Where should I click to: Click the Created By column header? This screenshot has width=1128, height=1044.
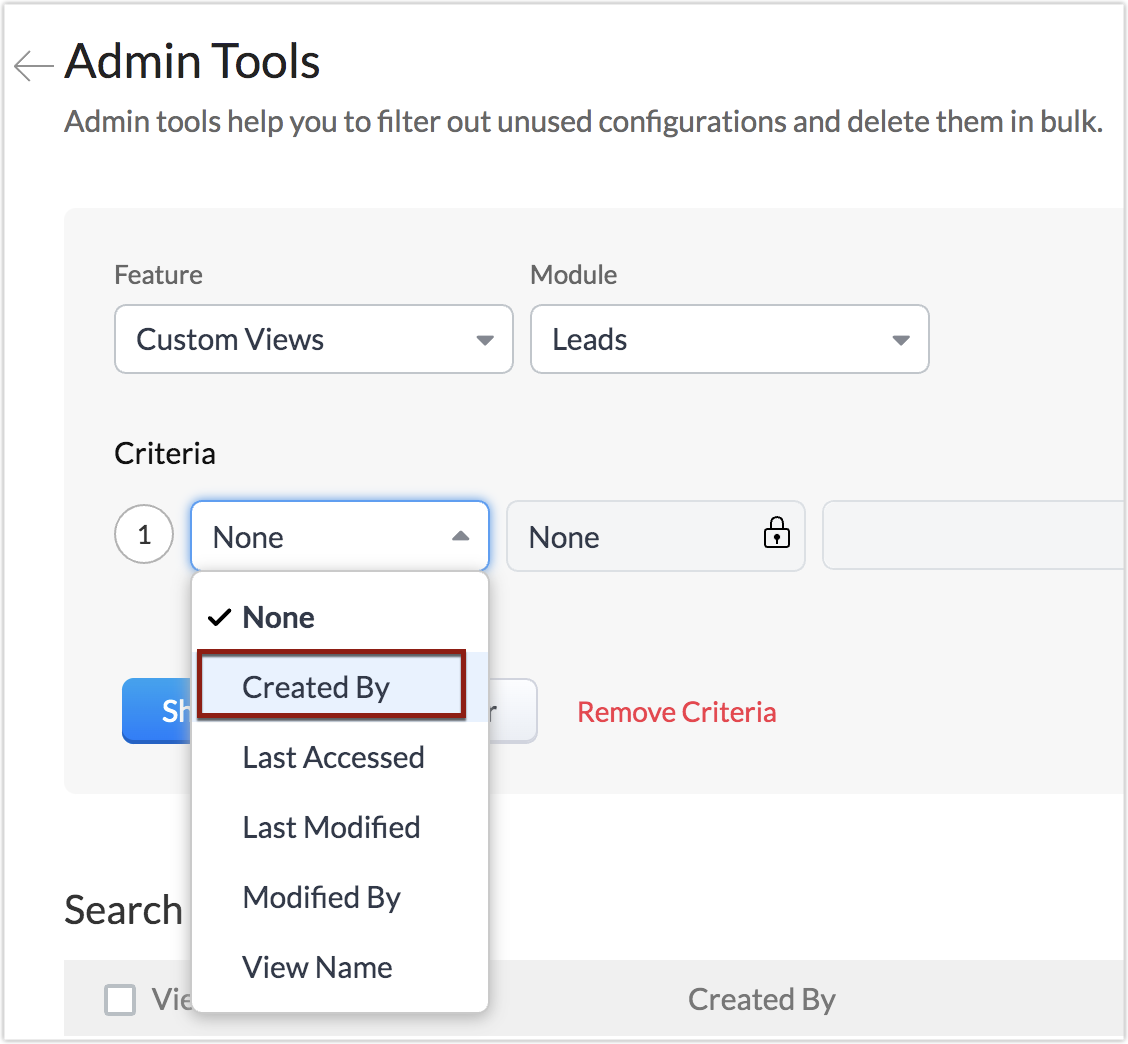761,999
